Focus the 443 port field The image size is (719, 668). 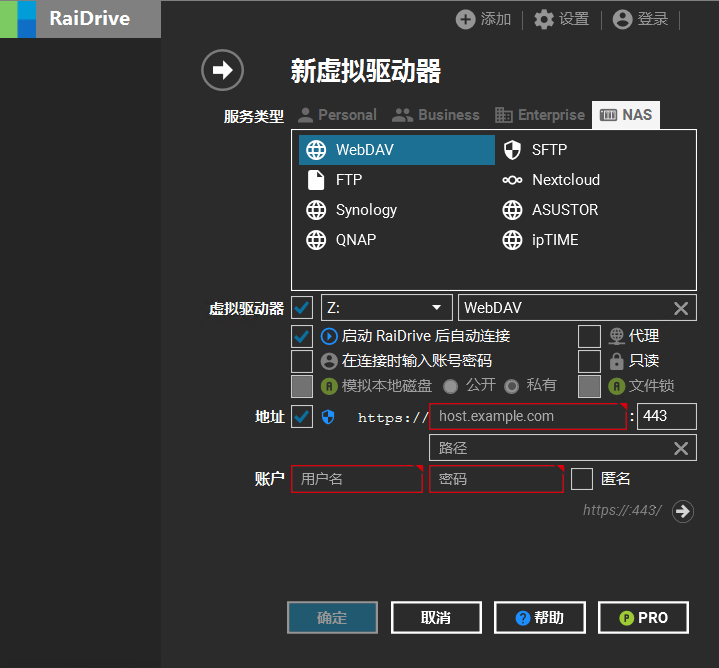click(667, 416)
